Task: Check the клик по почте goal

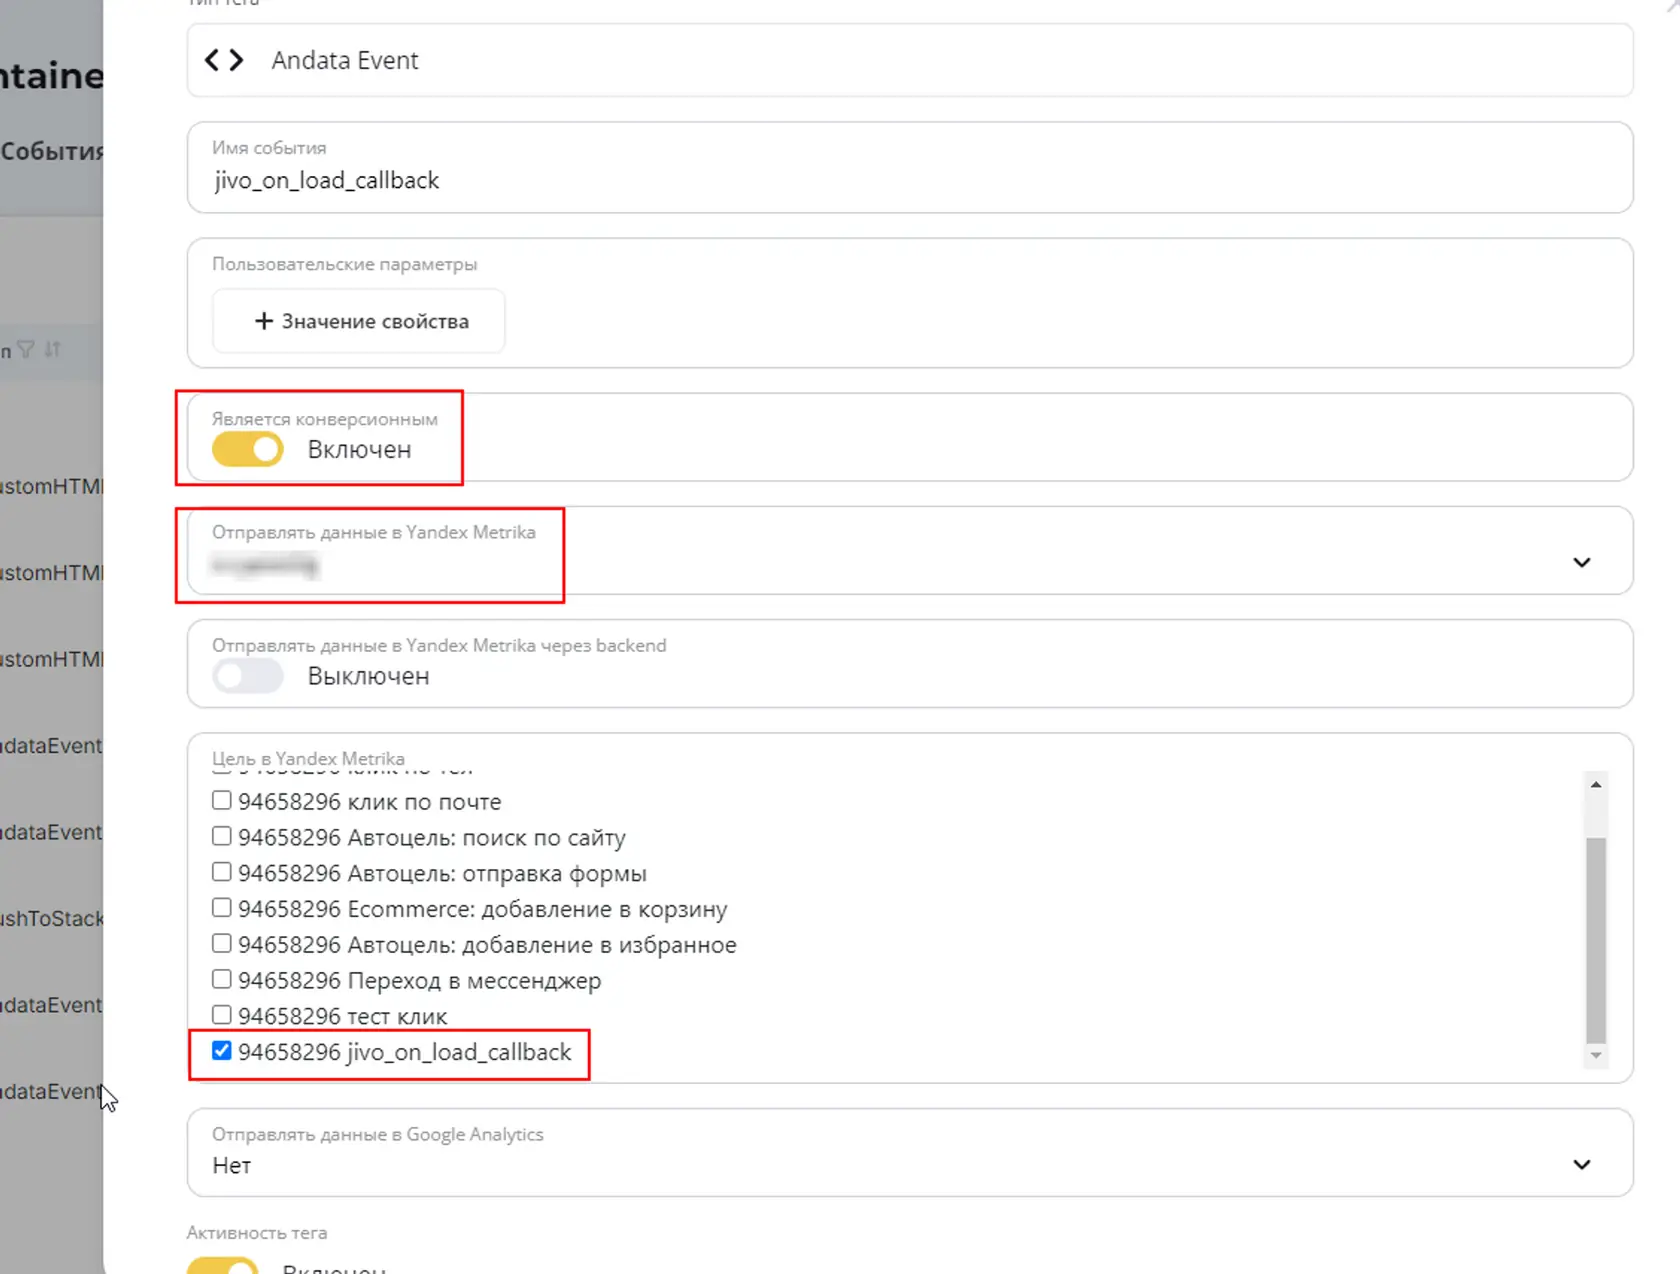Action: 222,801
